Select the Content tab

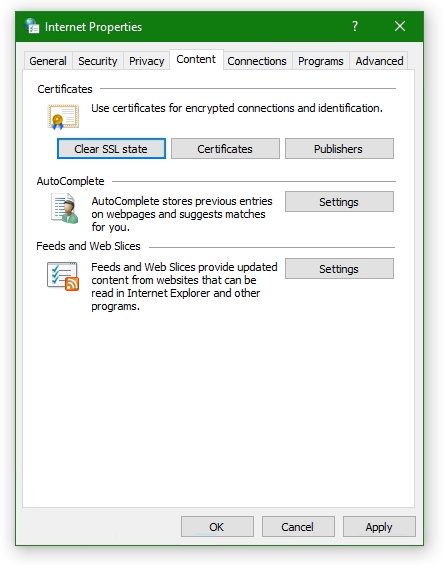196,59
